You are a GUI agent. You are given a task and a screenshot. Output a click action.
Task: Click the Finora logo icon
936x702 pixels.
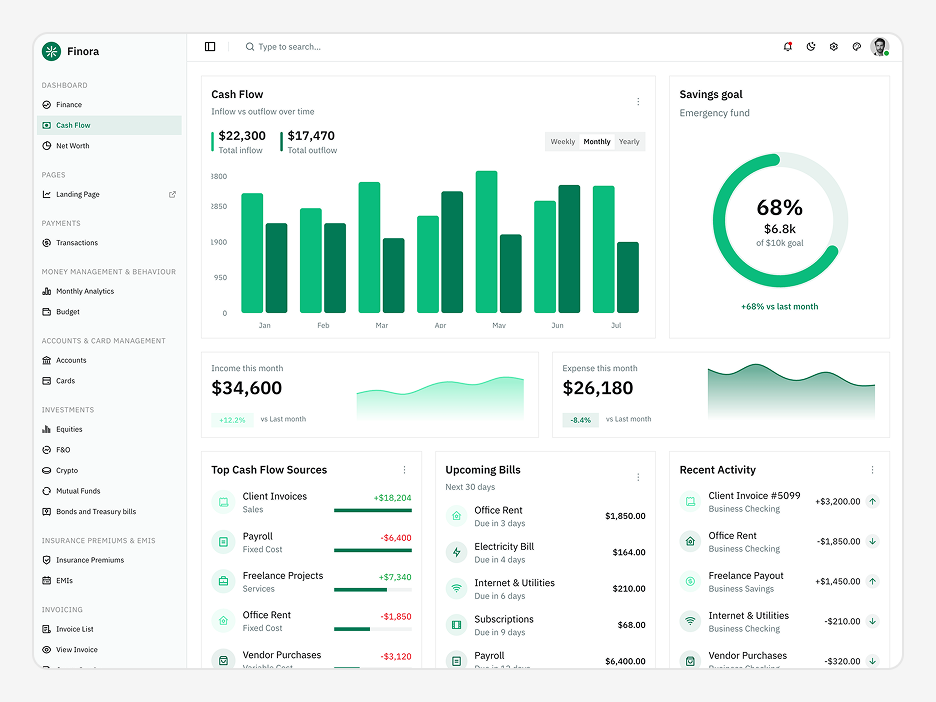pos(51,51)
